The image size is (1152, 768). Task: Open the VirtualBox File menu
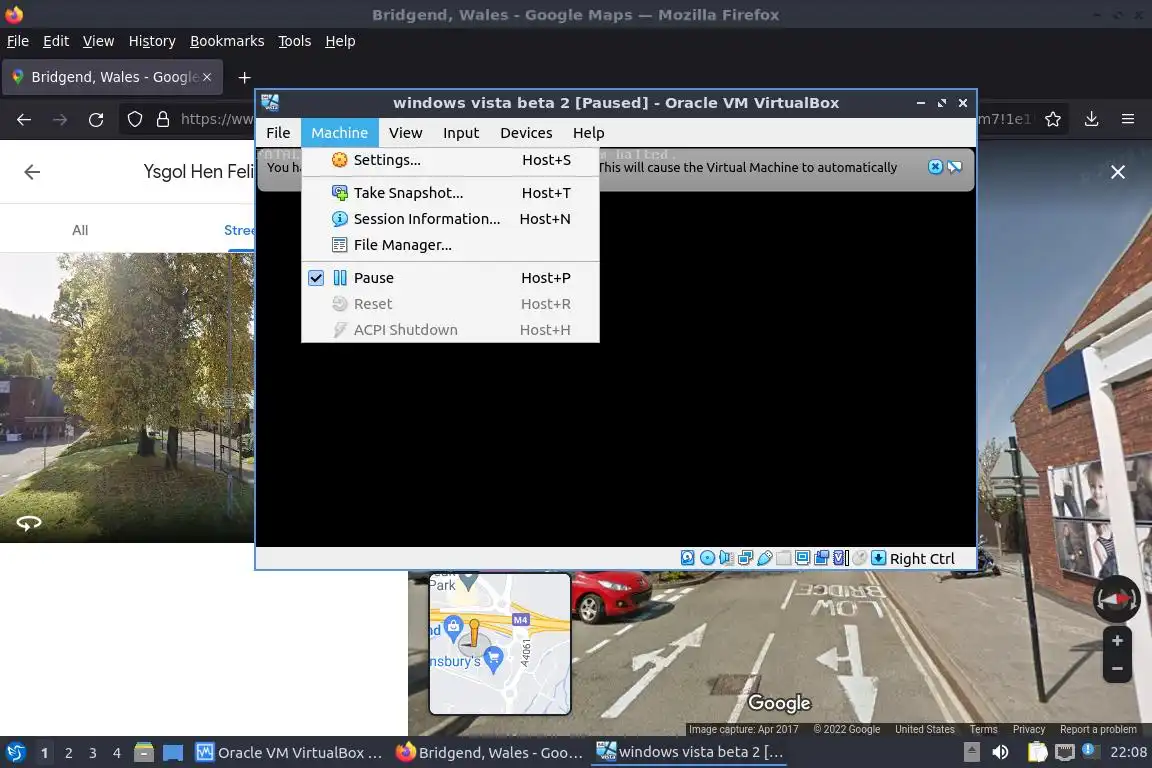tap(278, 133)
